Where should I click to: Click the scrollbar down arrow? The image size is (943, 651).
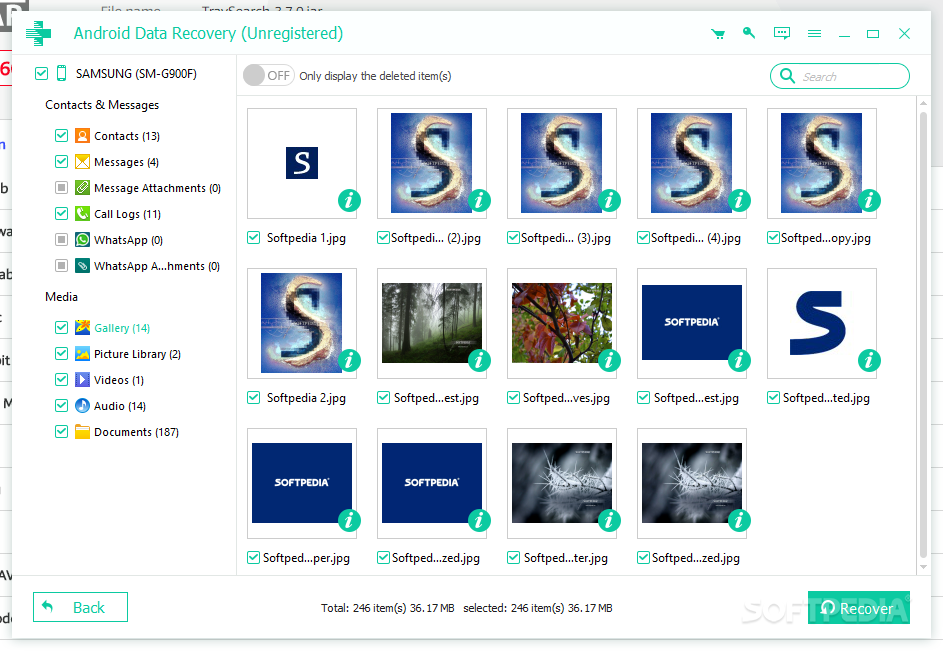(923, 567)
